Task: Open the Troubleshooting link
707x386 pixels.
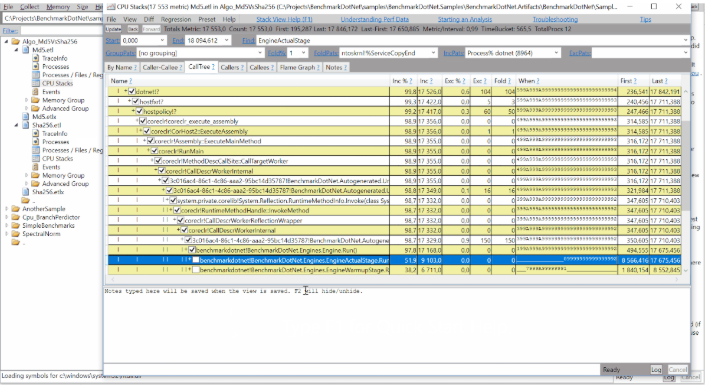Action: [555, 19]
